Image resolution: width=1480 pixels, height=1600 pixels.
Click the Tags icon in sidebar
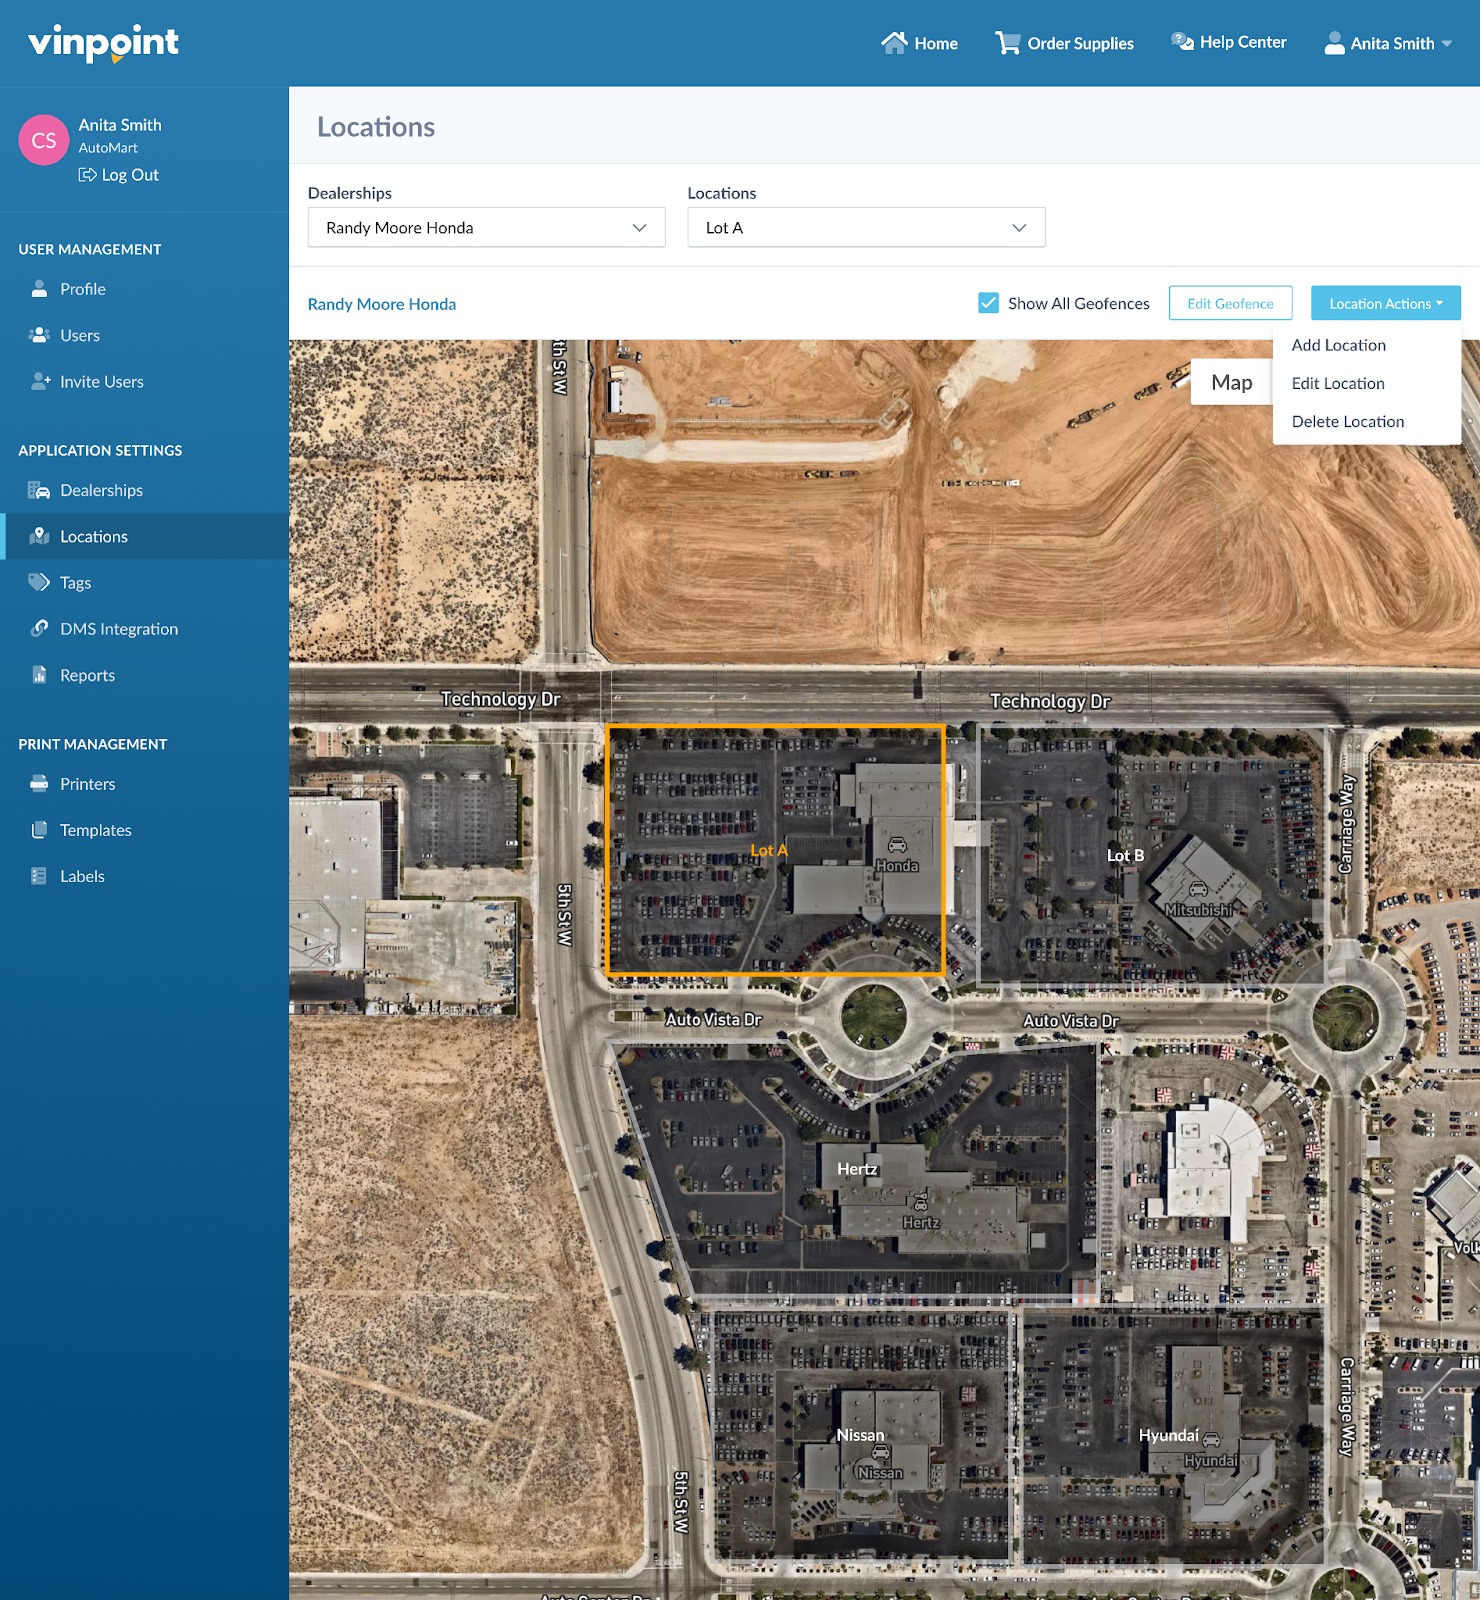pos(39,582)
